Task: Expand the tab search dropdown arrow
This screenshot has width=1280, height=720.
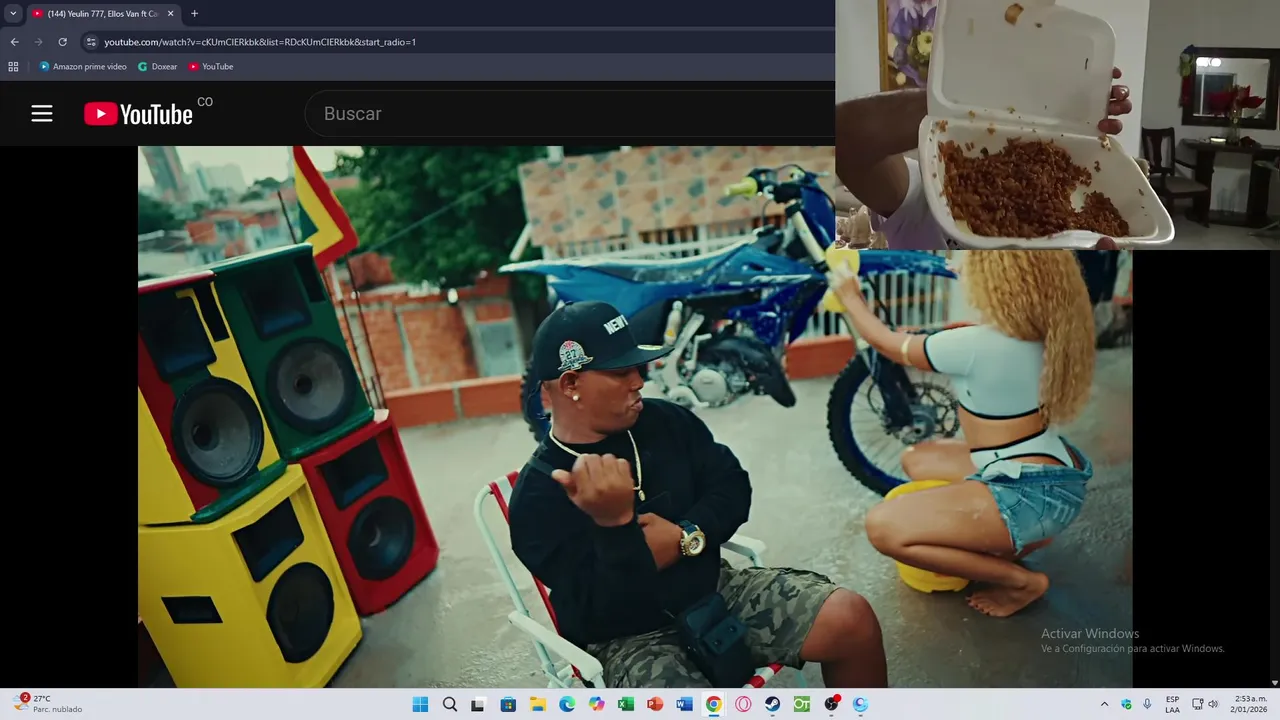Action: 13,14
